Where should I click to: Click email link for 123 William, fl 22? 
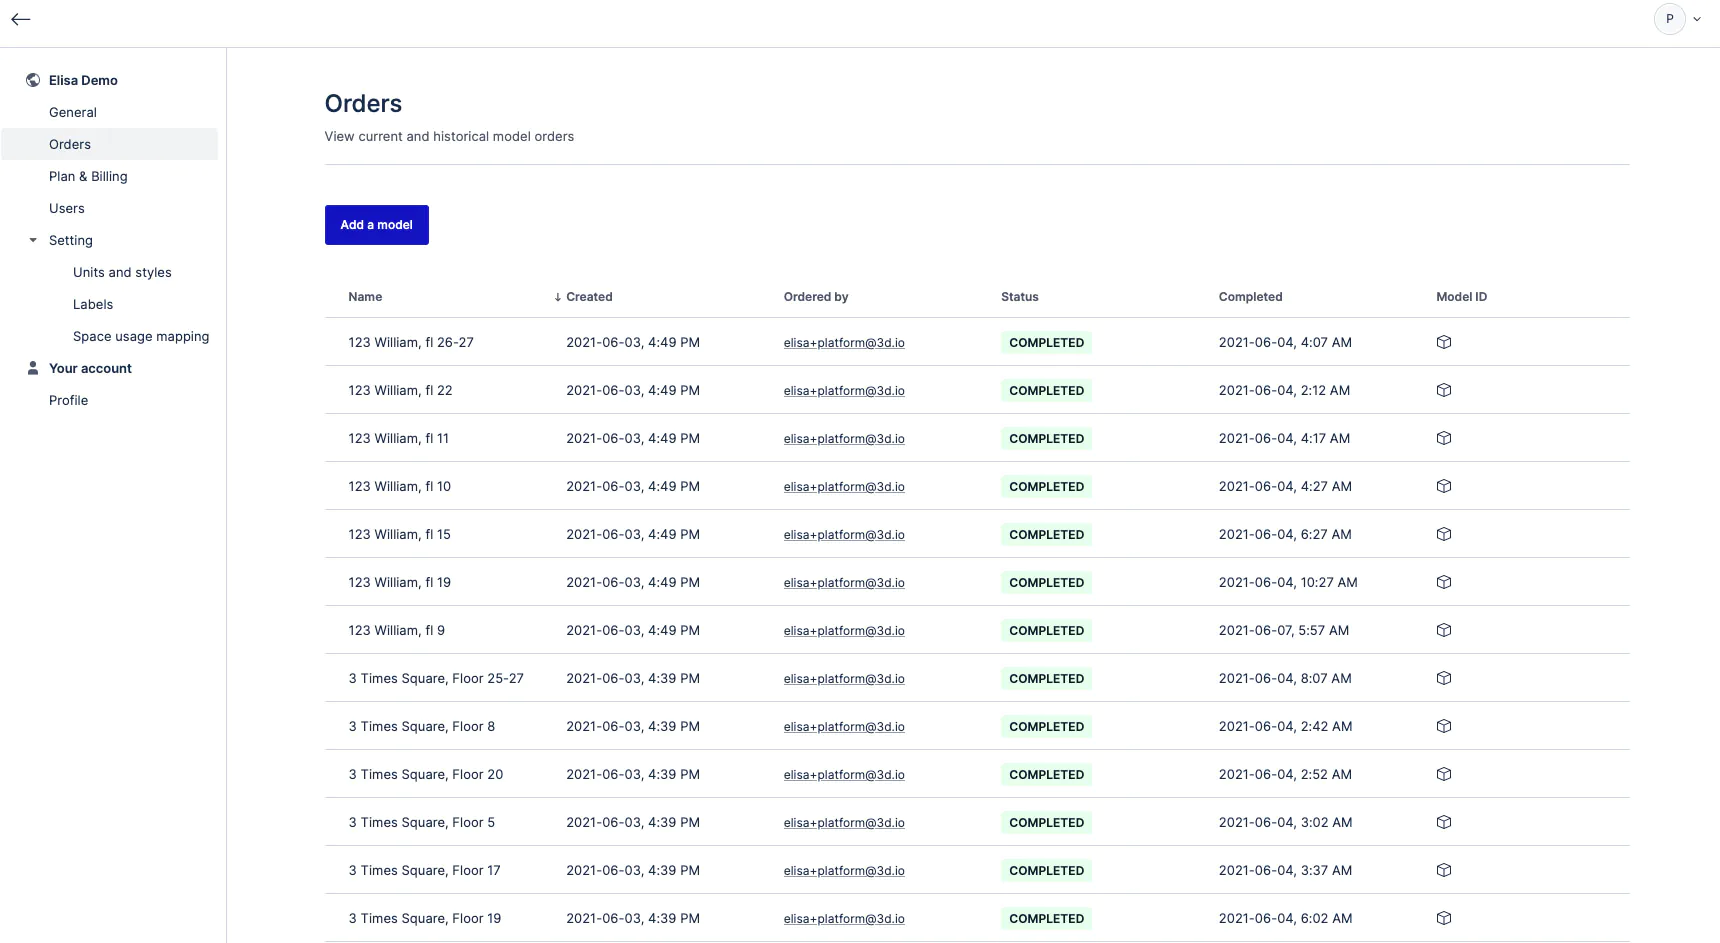click(x=844, y=391)
